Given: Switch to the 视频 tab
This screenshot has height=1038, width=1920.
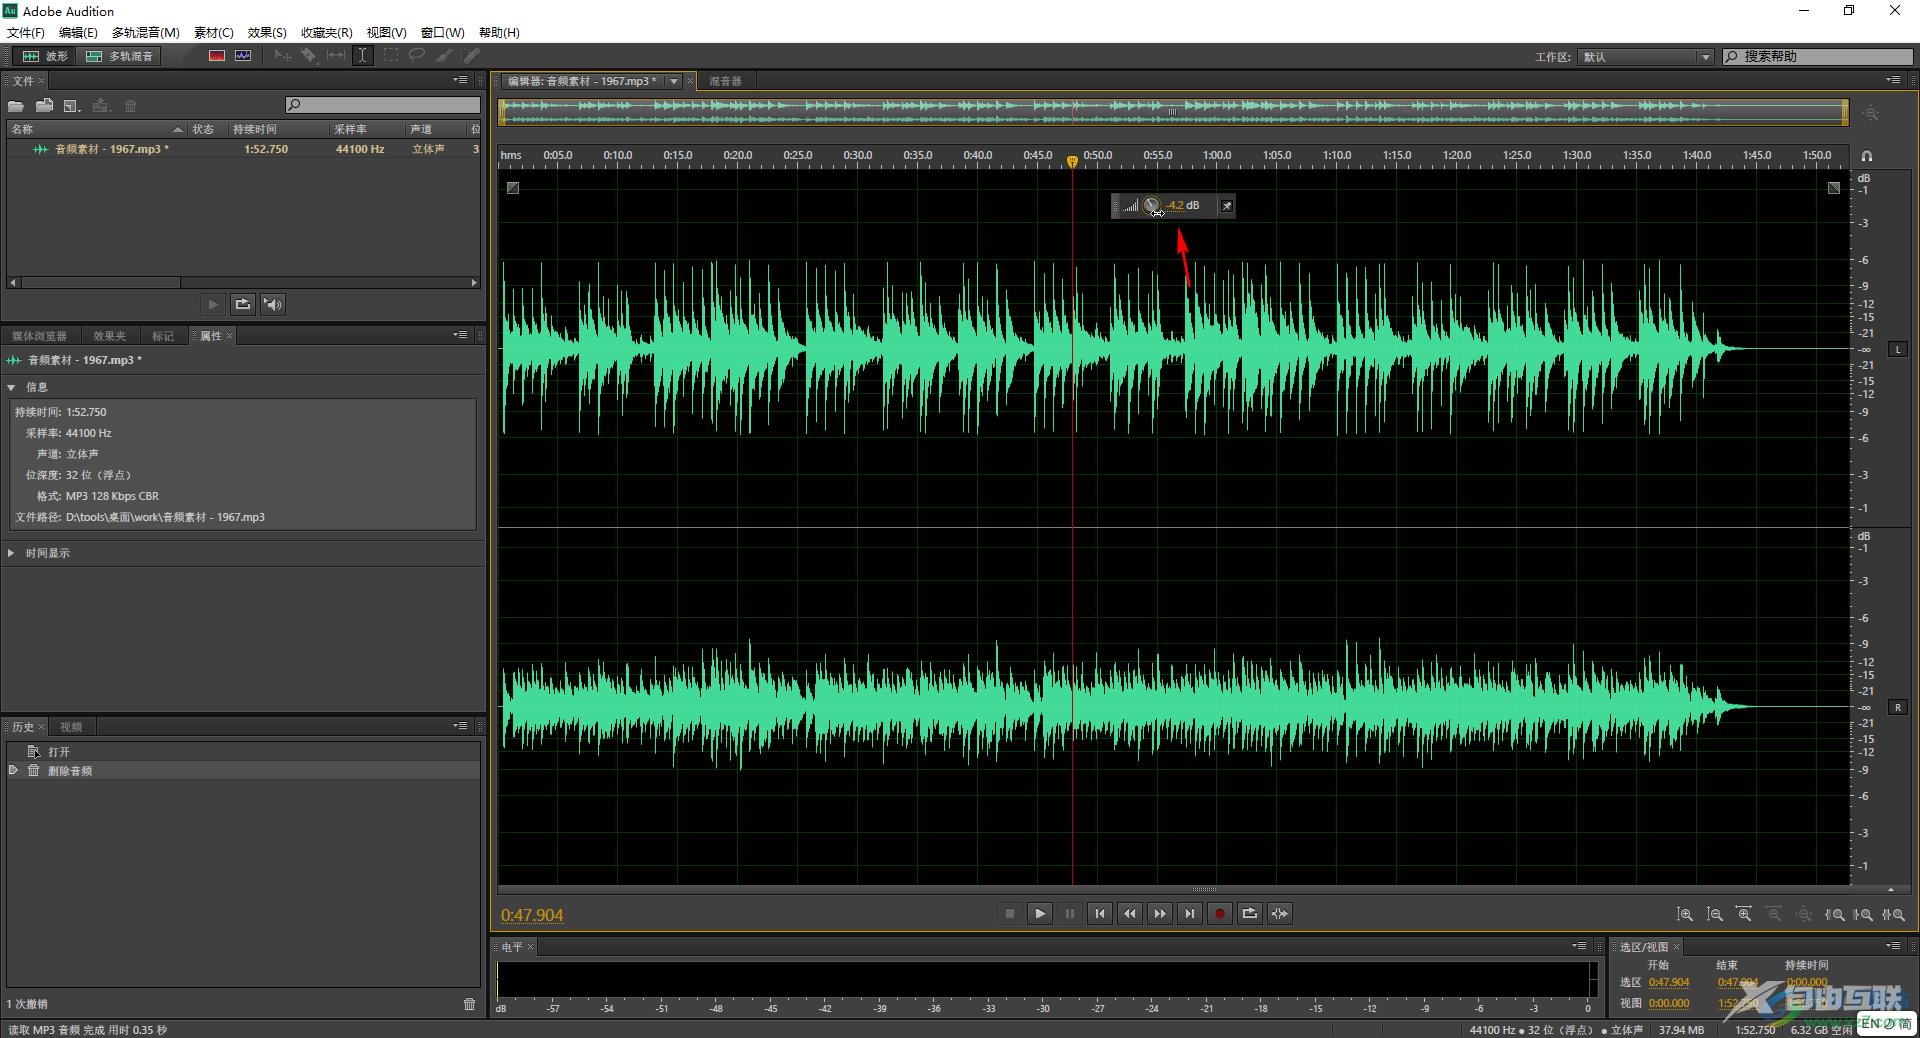Looking at the screenshot, I should (x=71, y=727).
